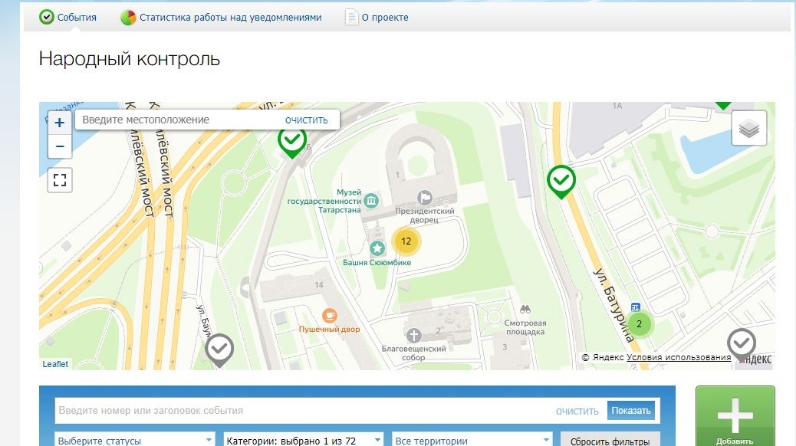Select green checkmark marker below location search

tap(292, 142)
